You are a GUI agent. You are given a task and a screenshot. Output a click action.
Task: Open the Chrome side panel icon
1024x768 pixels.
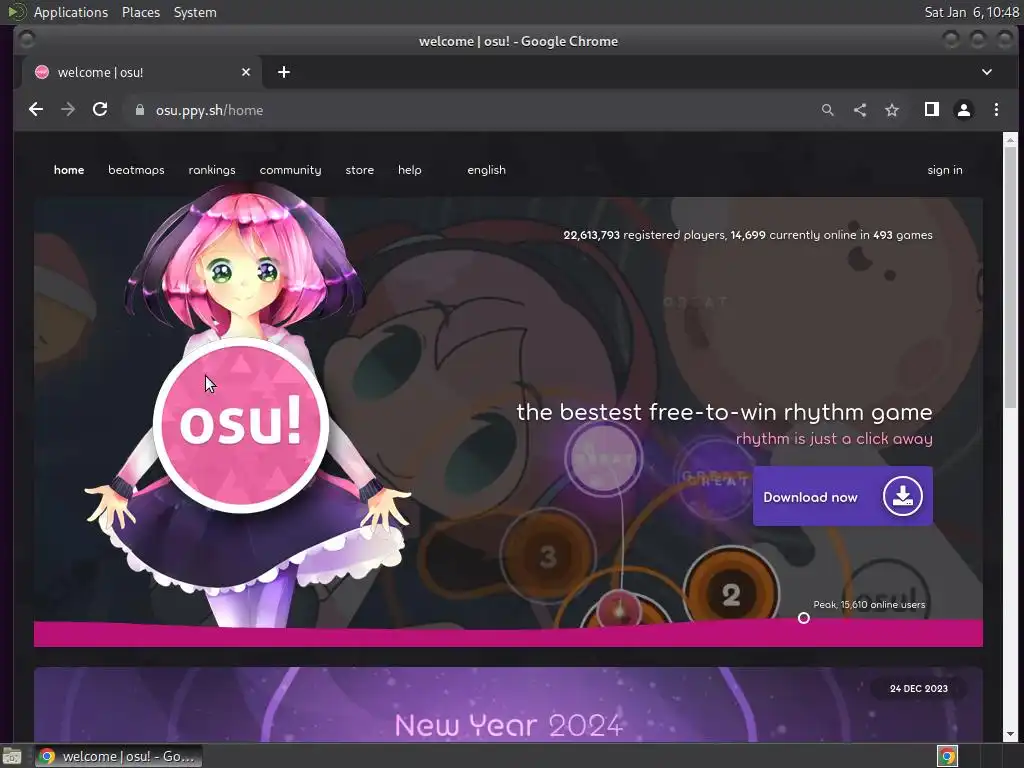tap(932, 110)
